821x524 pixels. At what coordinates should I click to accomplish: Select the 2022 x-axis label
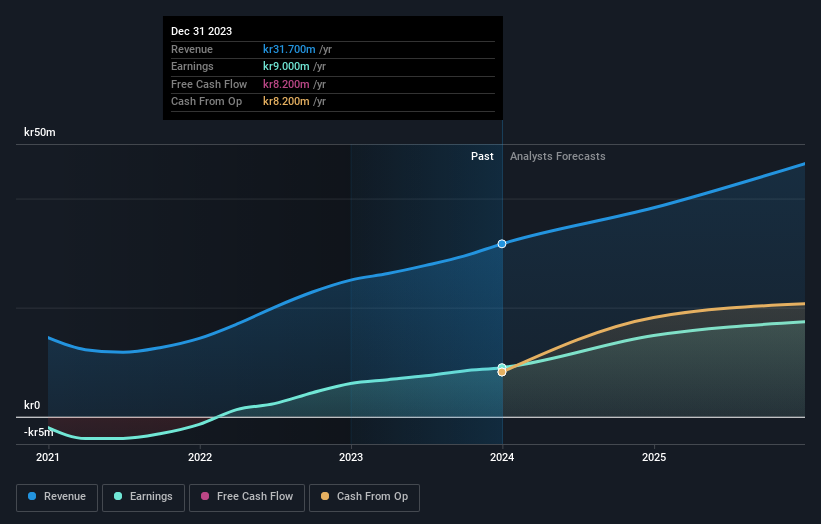pos(200,458)
